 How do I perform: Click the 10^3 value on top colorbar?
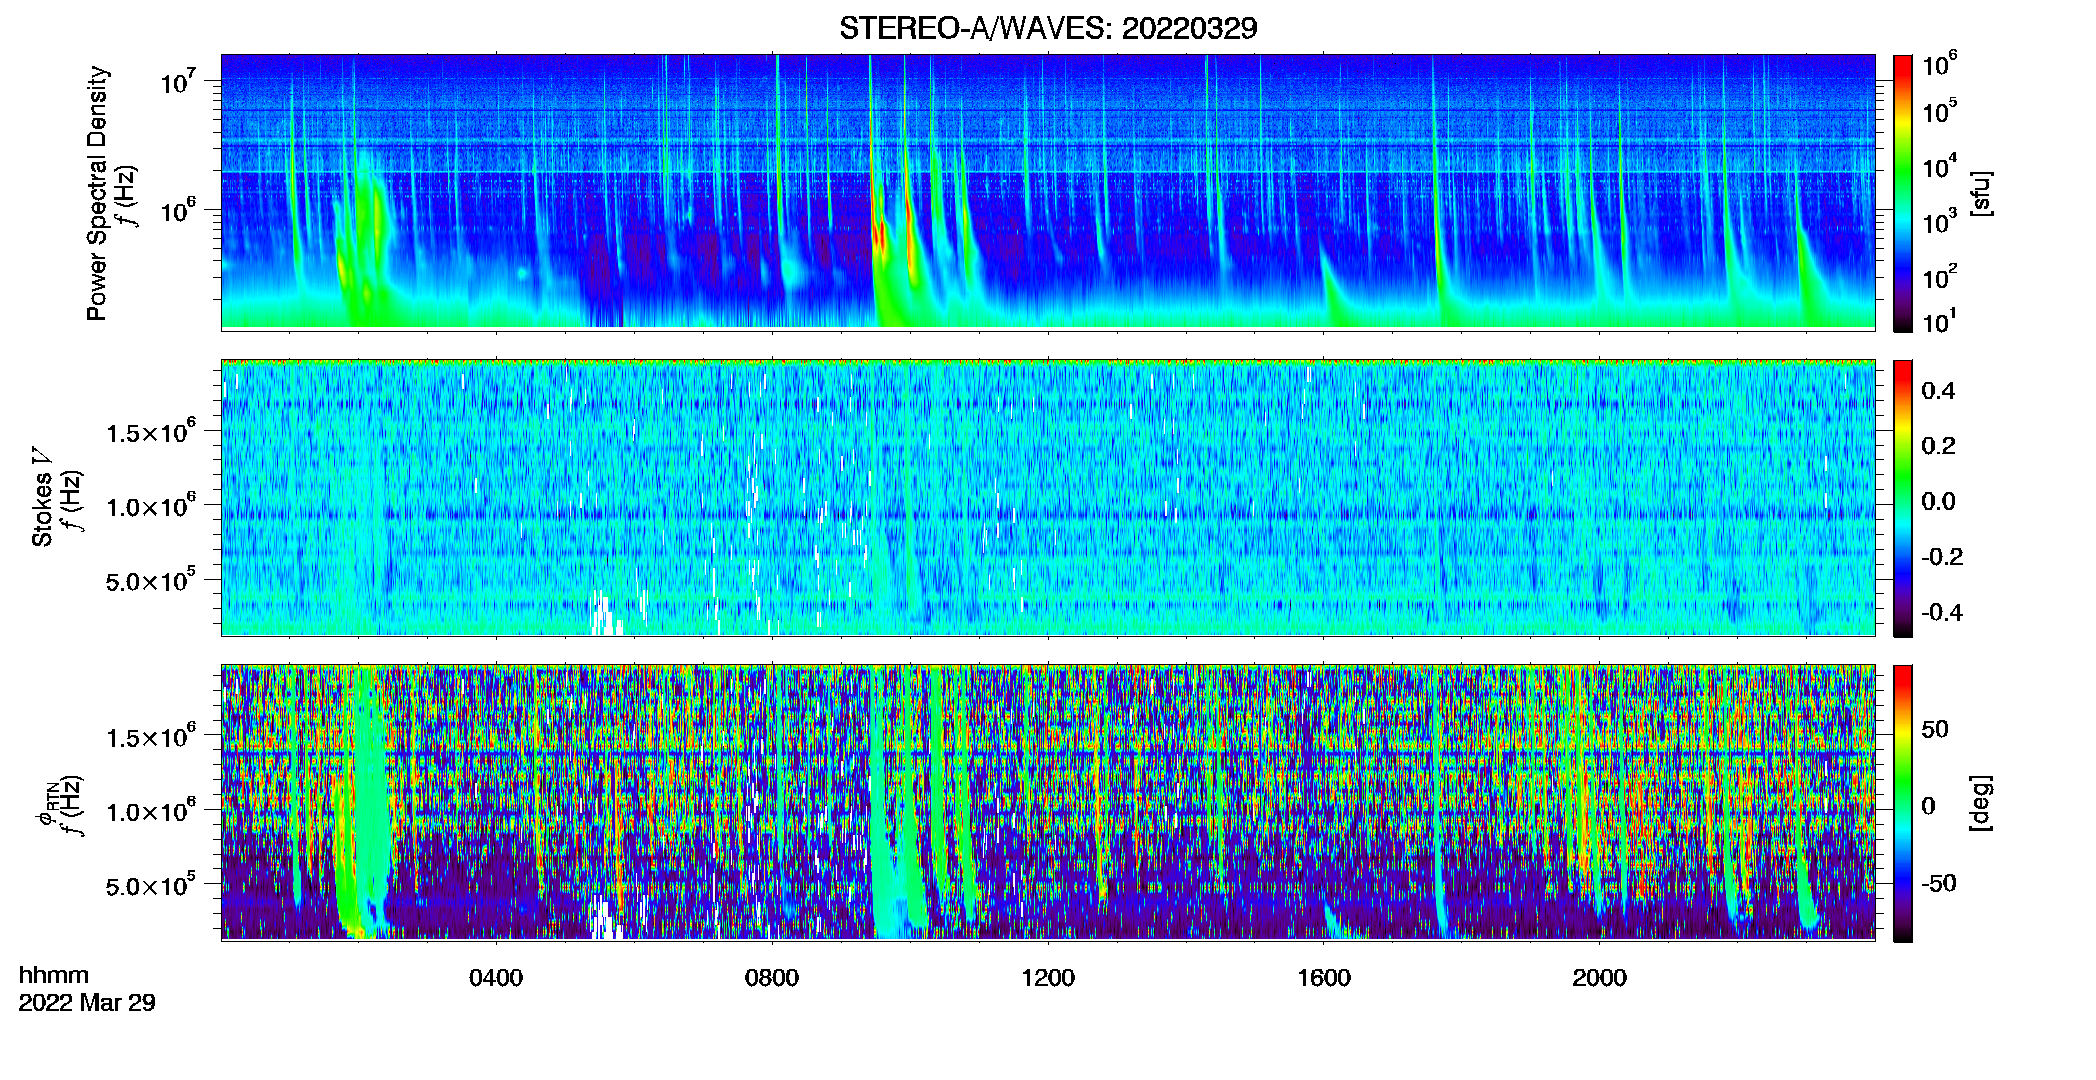pyautogui.click(x=1940, y=221)
